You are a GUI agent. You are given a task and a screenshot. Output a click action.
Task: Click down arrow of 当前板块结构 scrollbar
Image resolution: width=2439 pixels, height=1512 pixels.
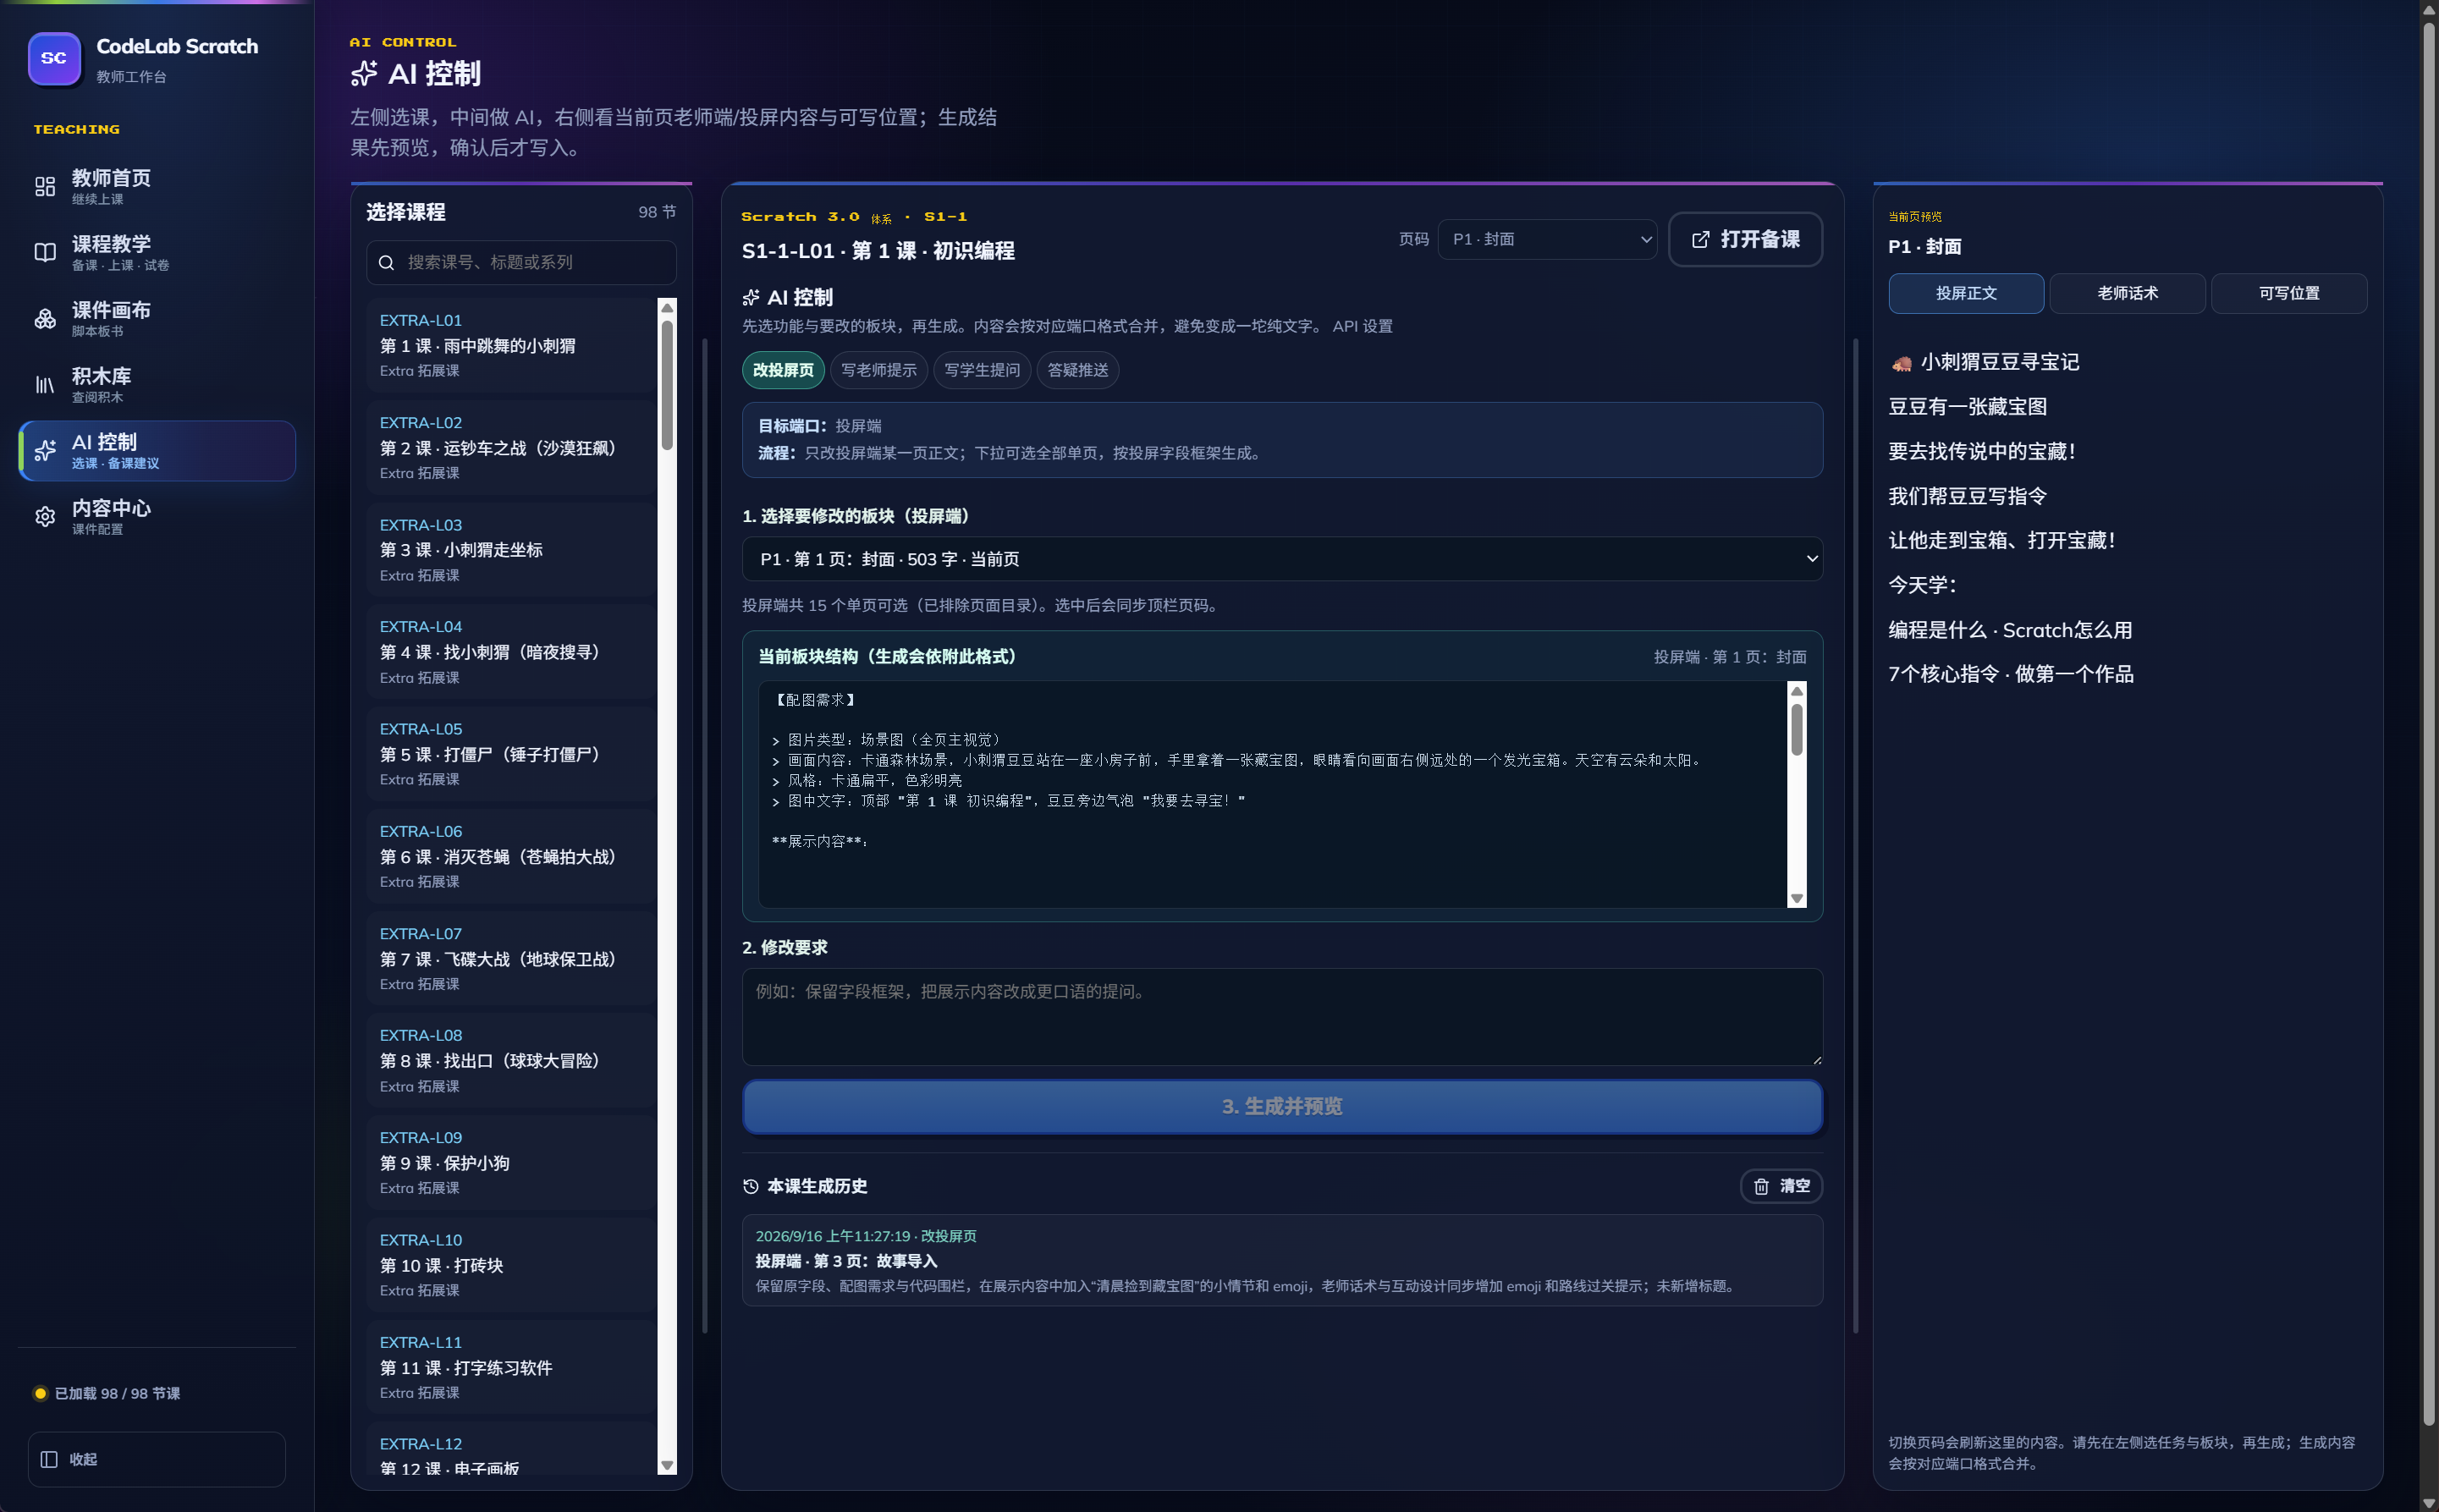1797,899
